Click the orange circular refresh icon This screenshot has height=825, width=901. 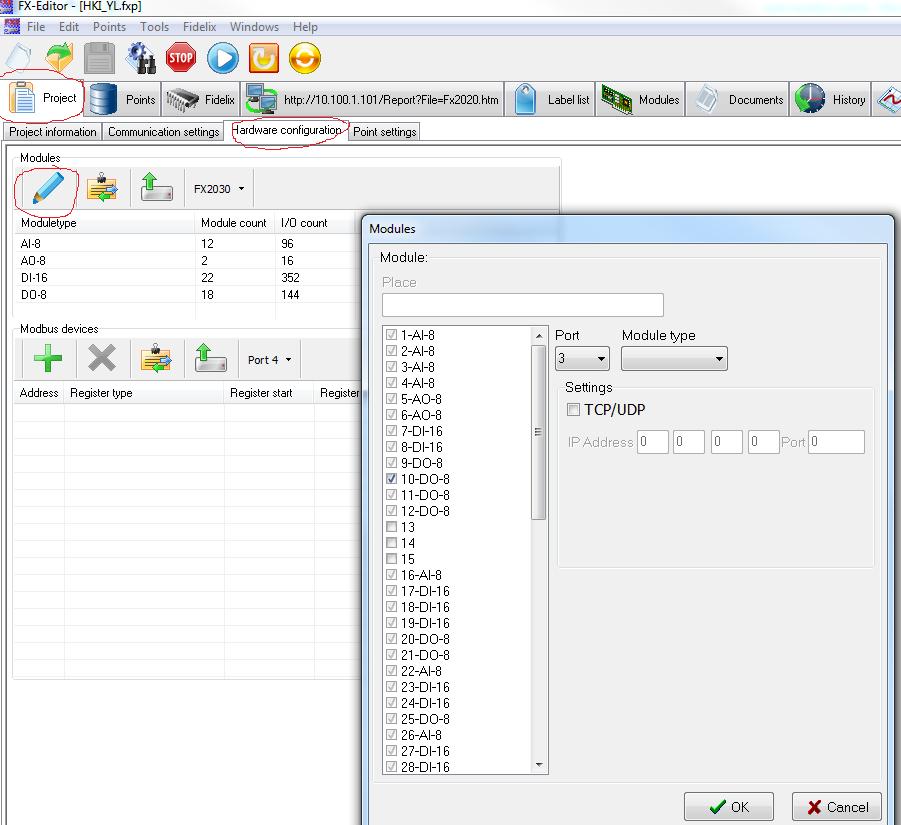pos(305,58)
